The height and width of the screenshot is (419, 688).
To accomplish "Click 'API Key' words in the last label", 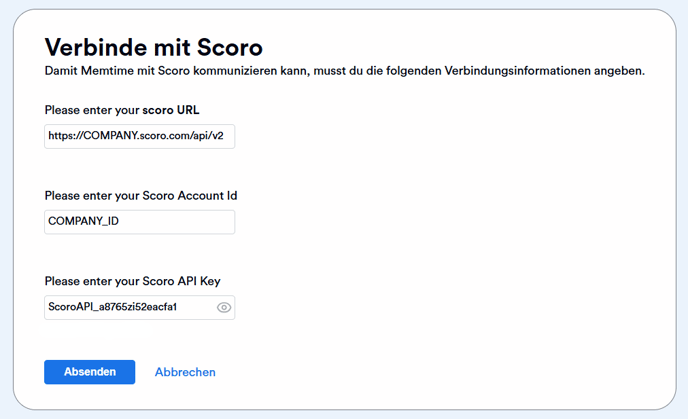I will click(x=199, y=281).
